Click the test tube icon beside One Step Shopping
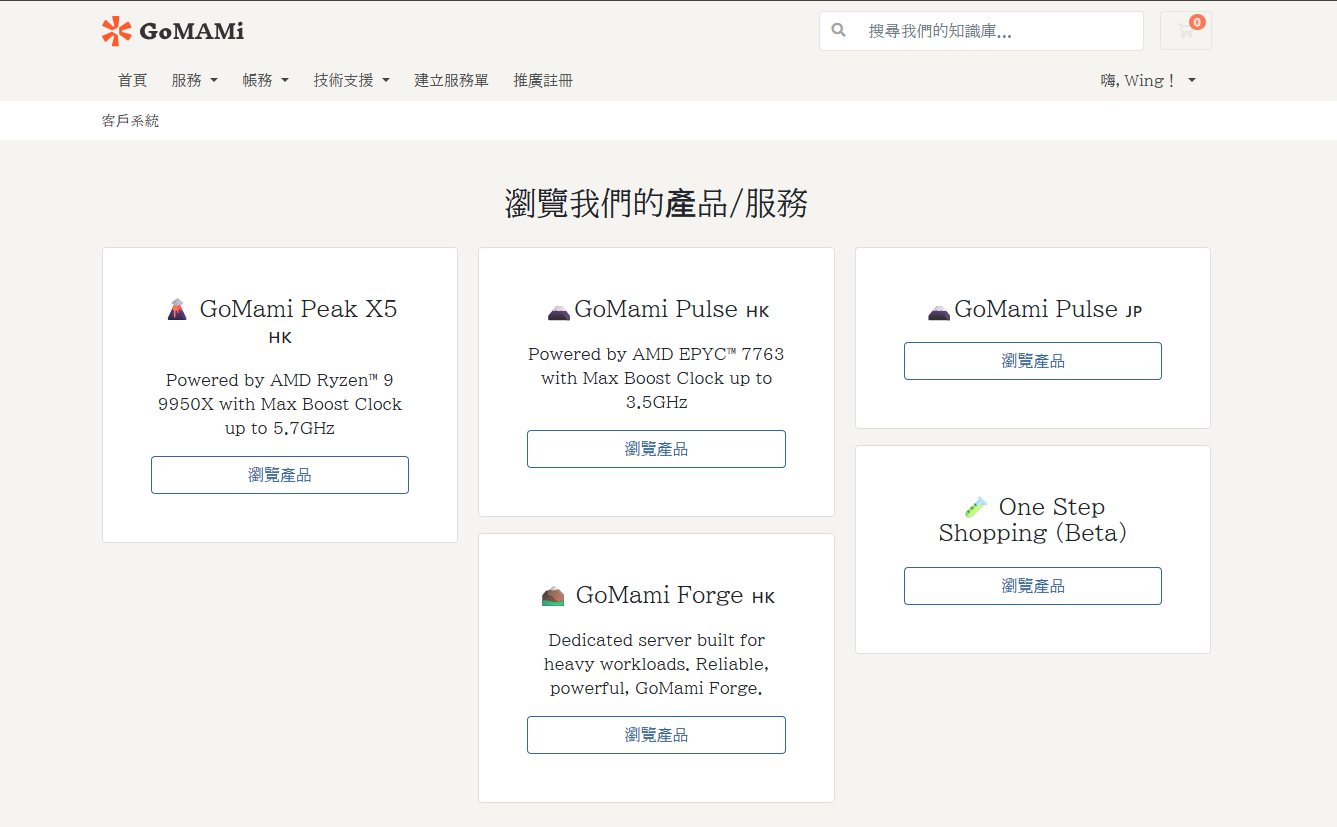The image size is (1337, 827). 975,507
